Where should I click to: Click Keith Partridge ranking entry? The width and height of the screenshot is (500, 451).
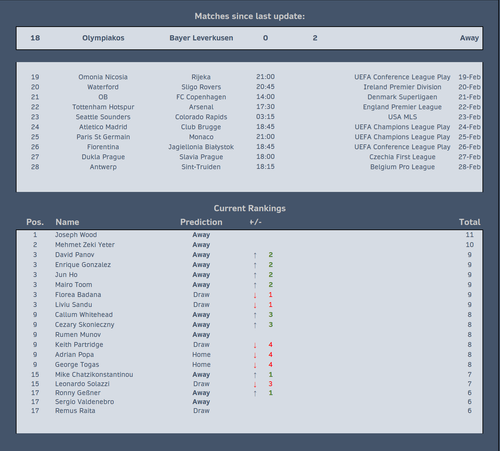79,345
